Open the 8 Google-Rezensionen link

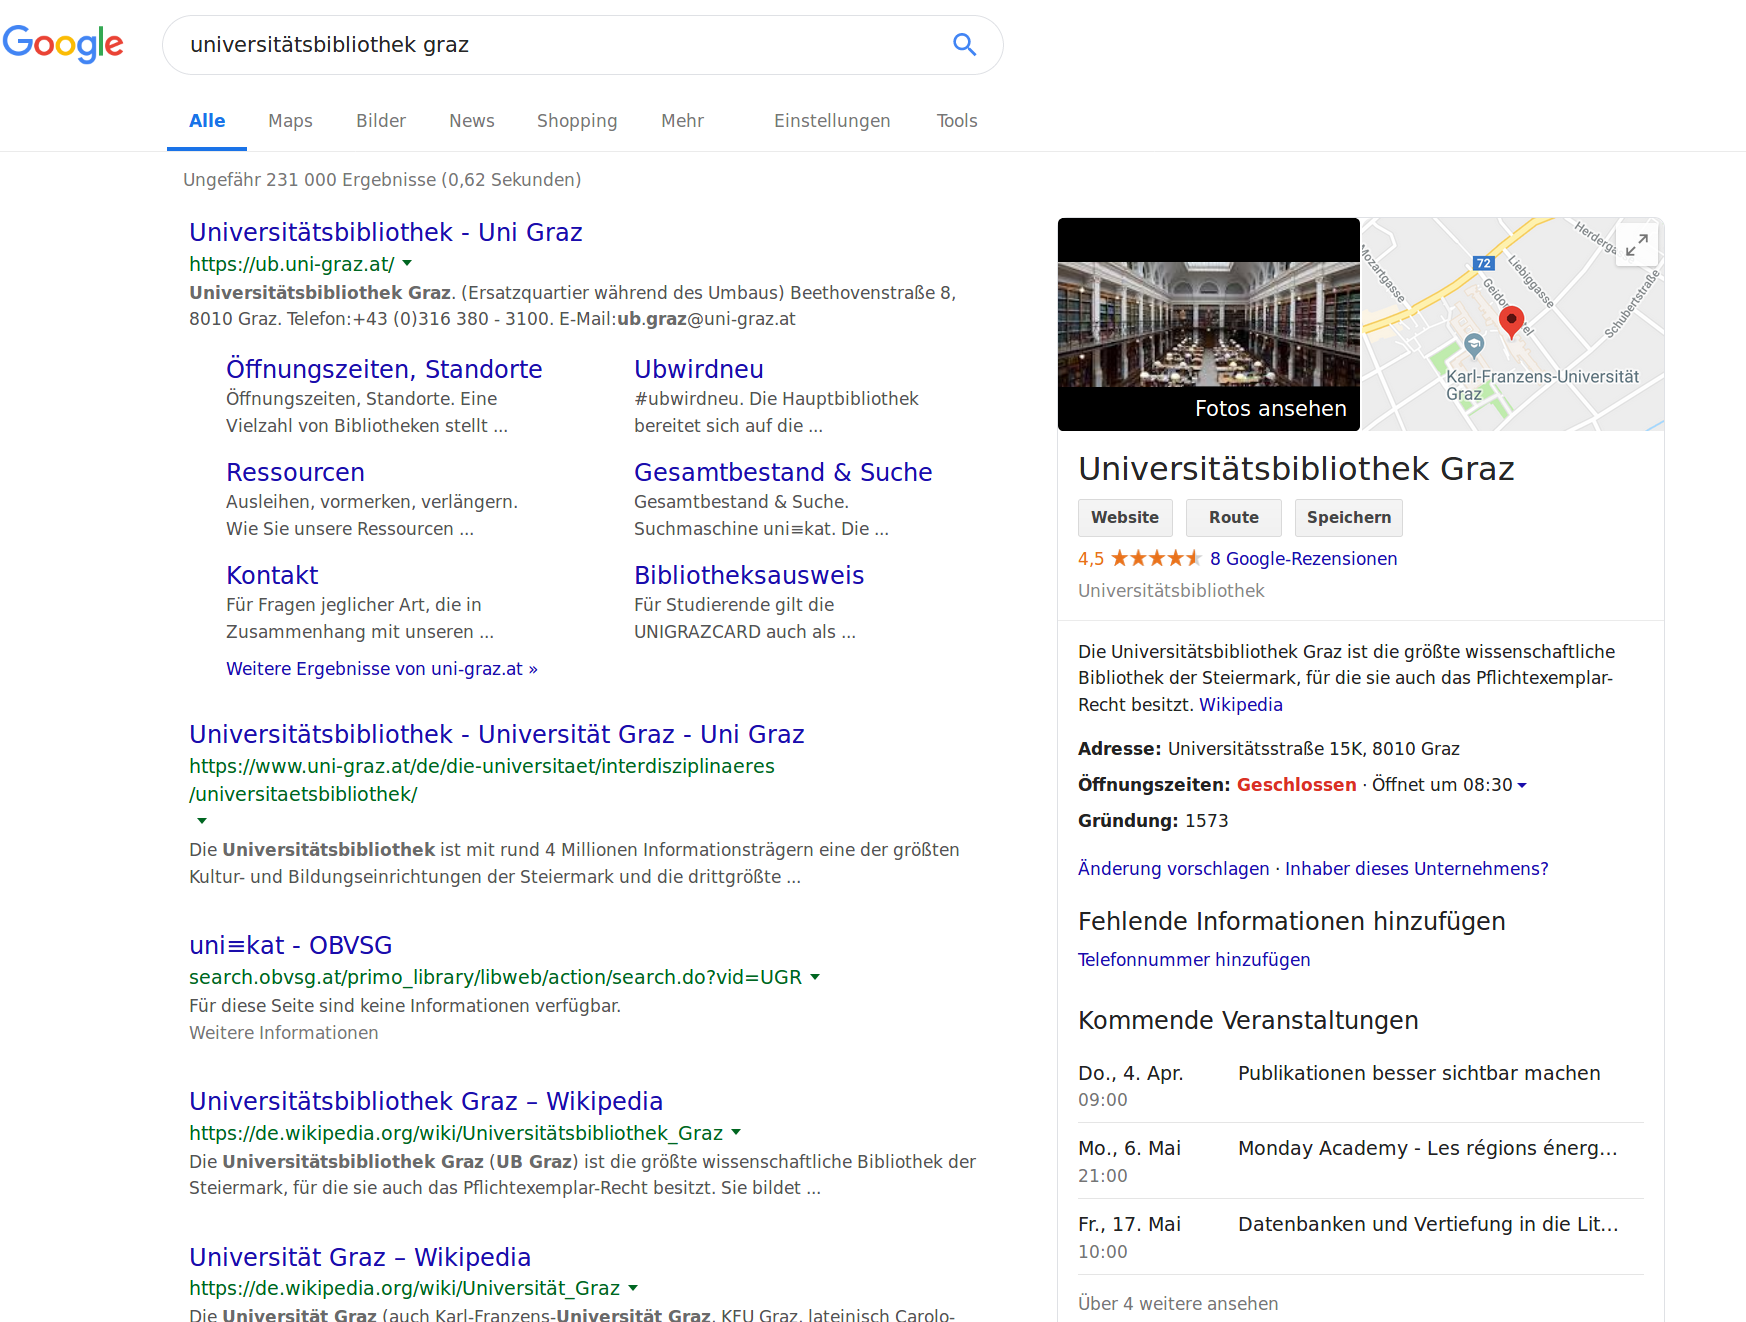point(1302,559)
